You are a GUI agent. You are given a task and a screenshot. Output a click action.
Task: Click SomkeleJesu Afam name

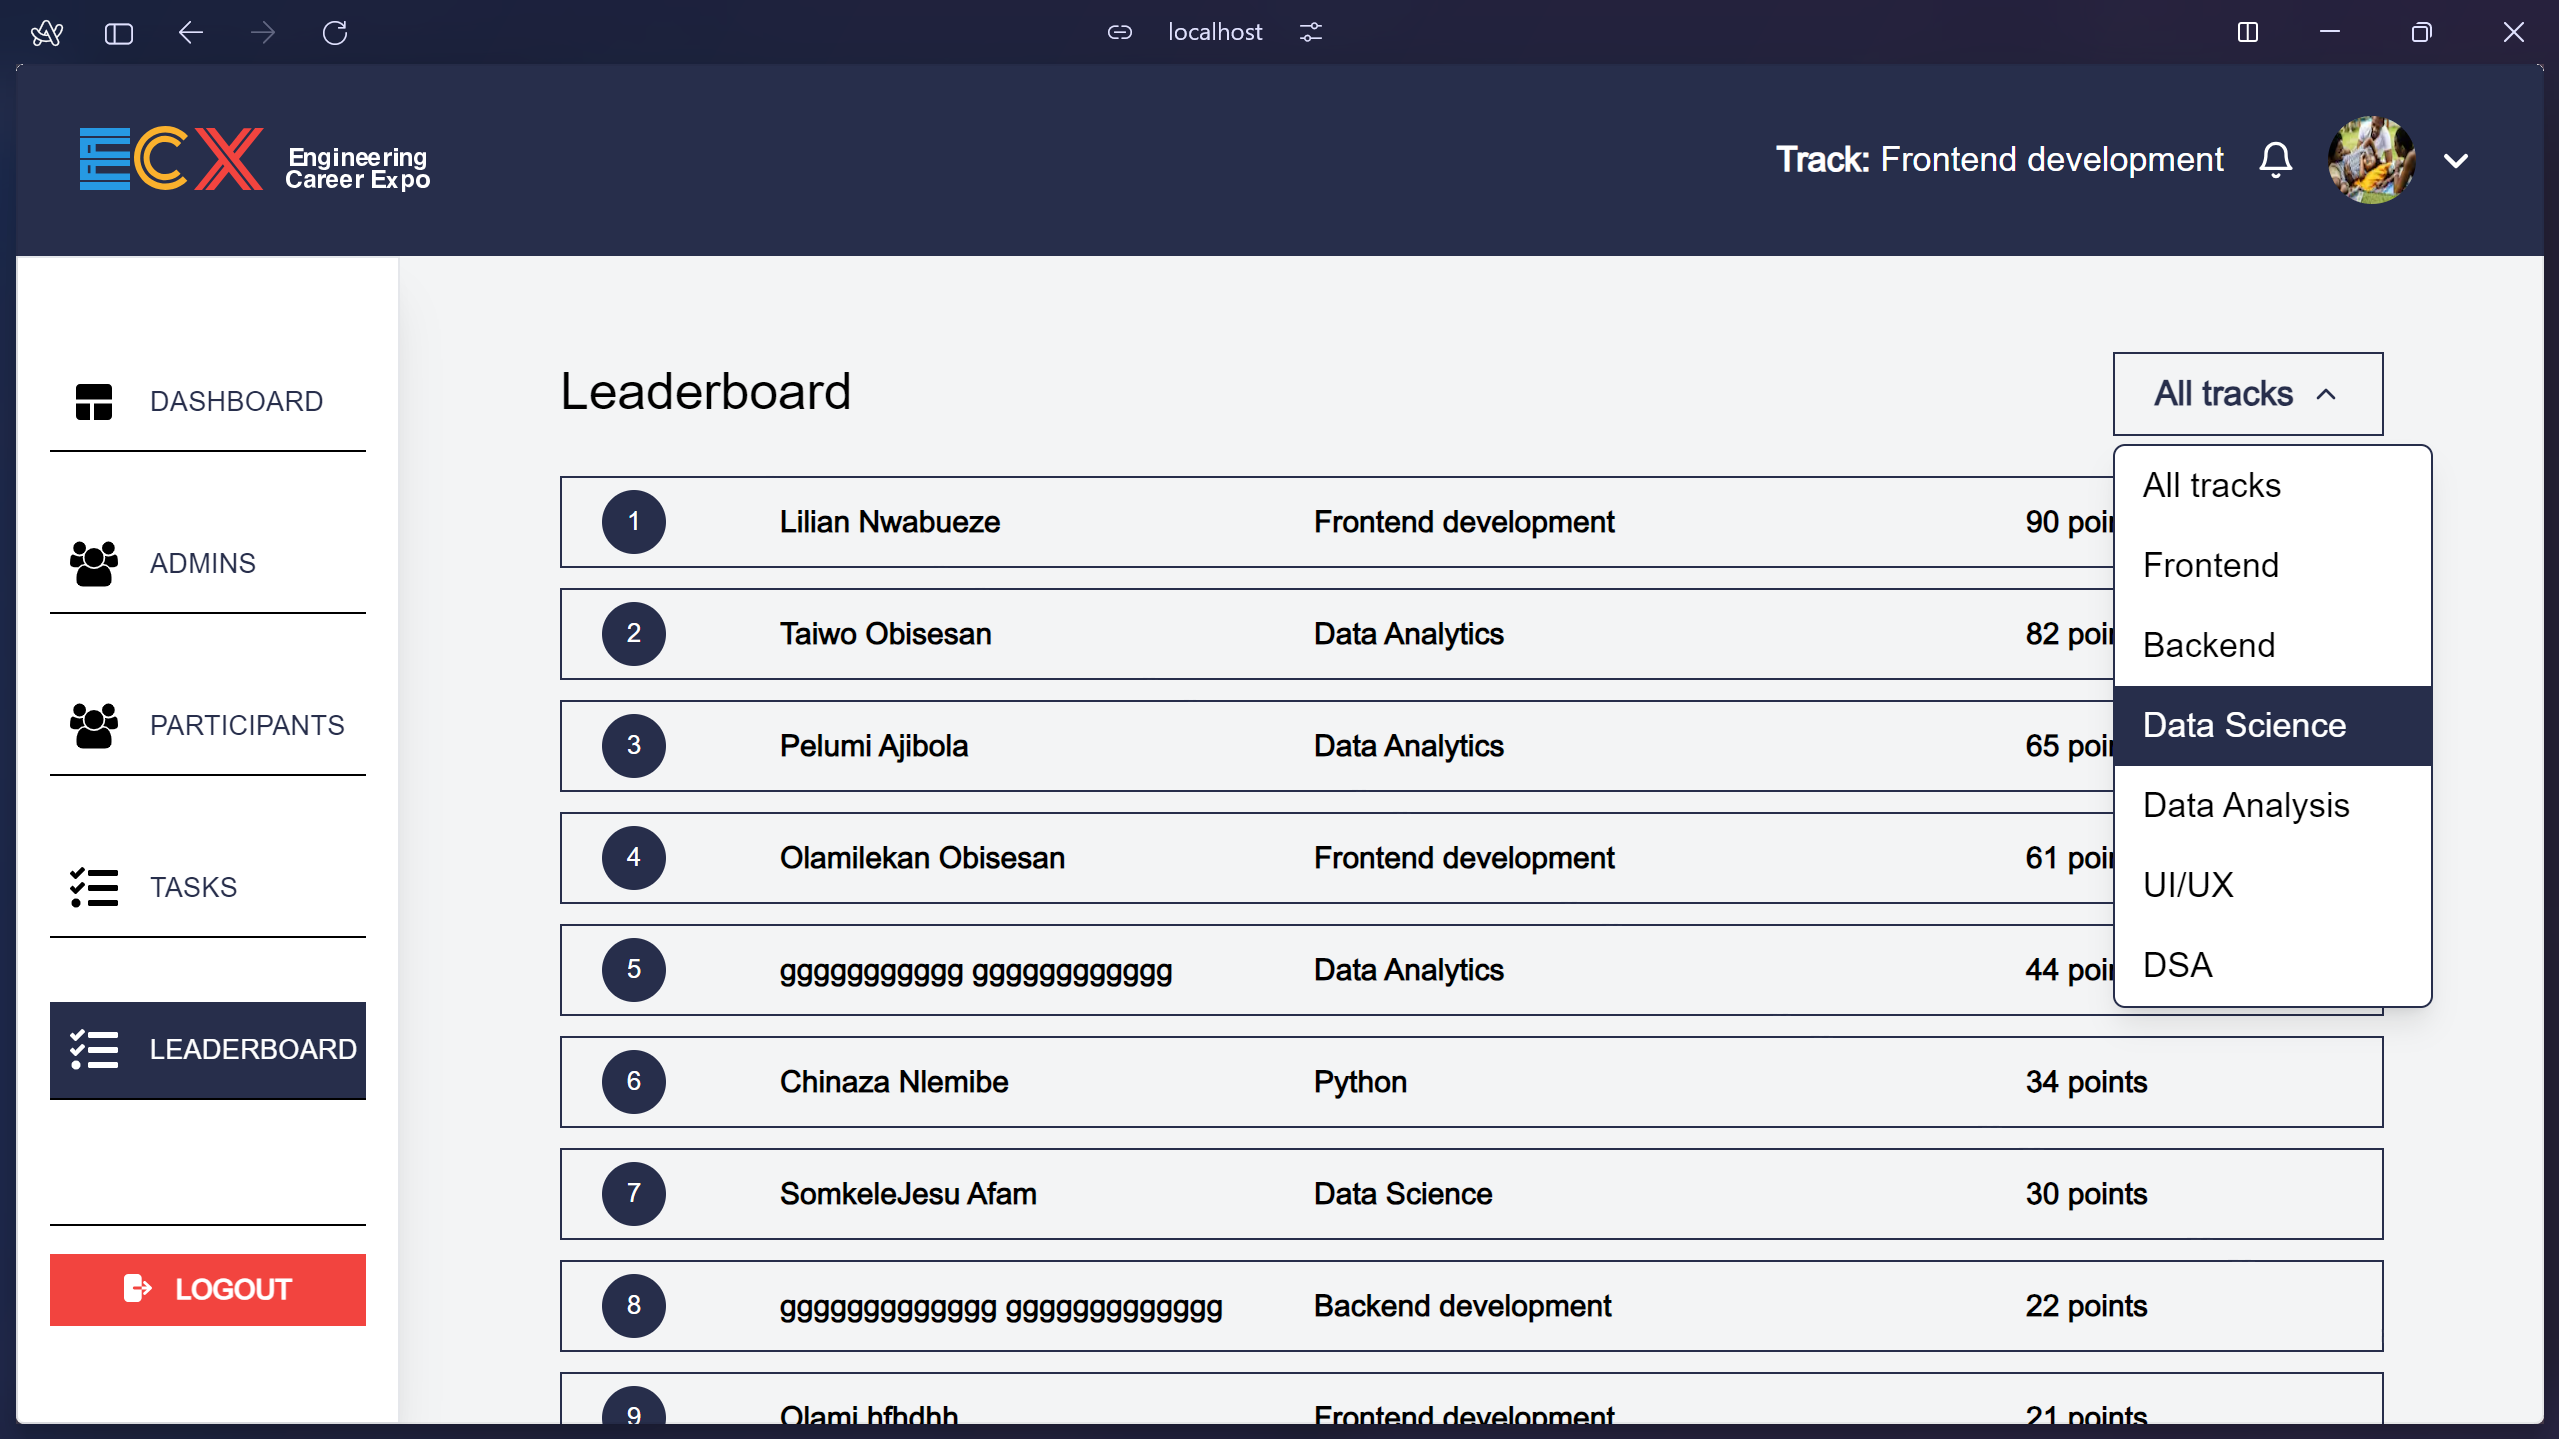tap(908, 1194)
